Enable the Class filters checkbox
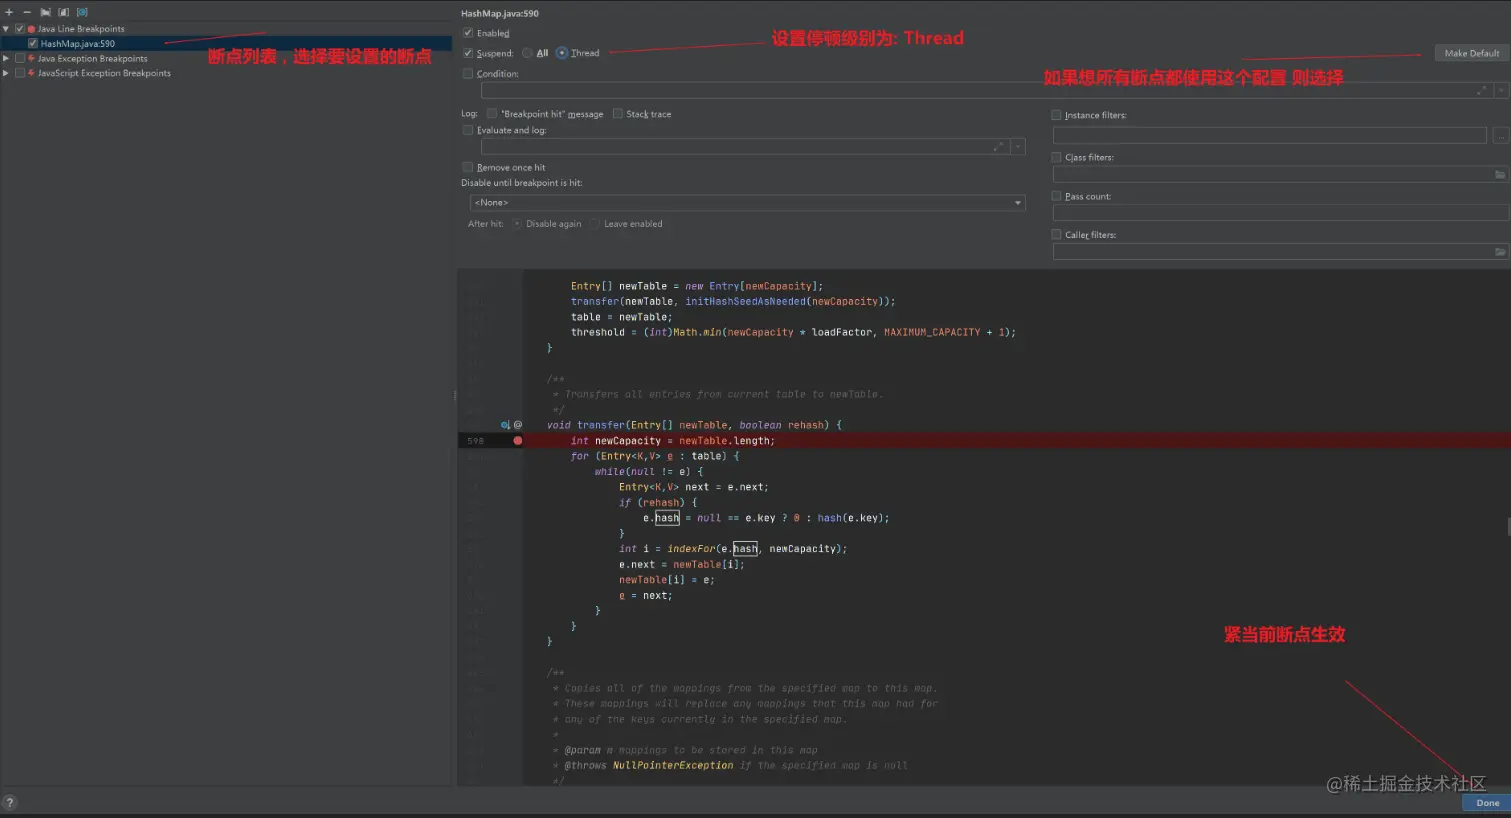 coord(1056,157)
